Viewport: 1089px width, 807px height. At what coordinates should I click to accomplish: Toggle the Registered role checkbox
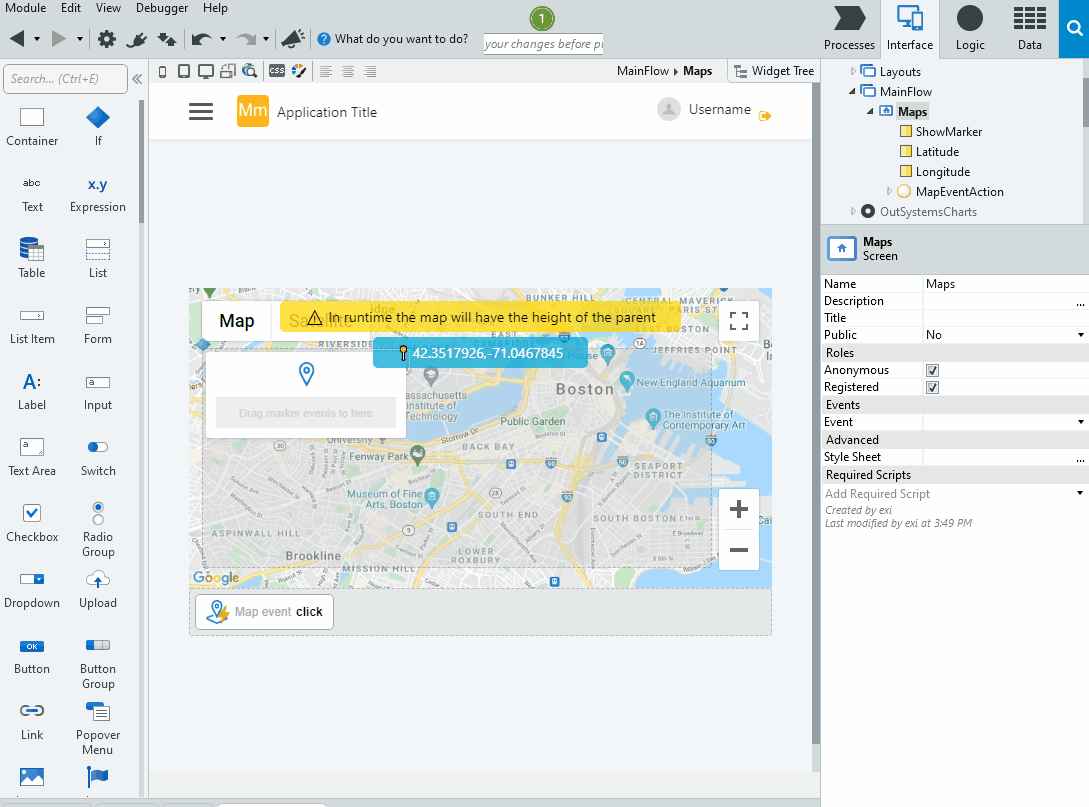(x=932, y=388)
